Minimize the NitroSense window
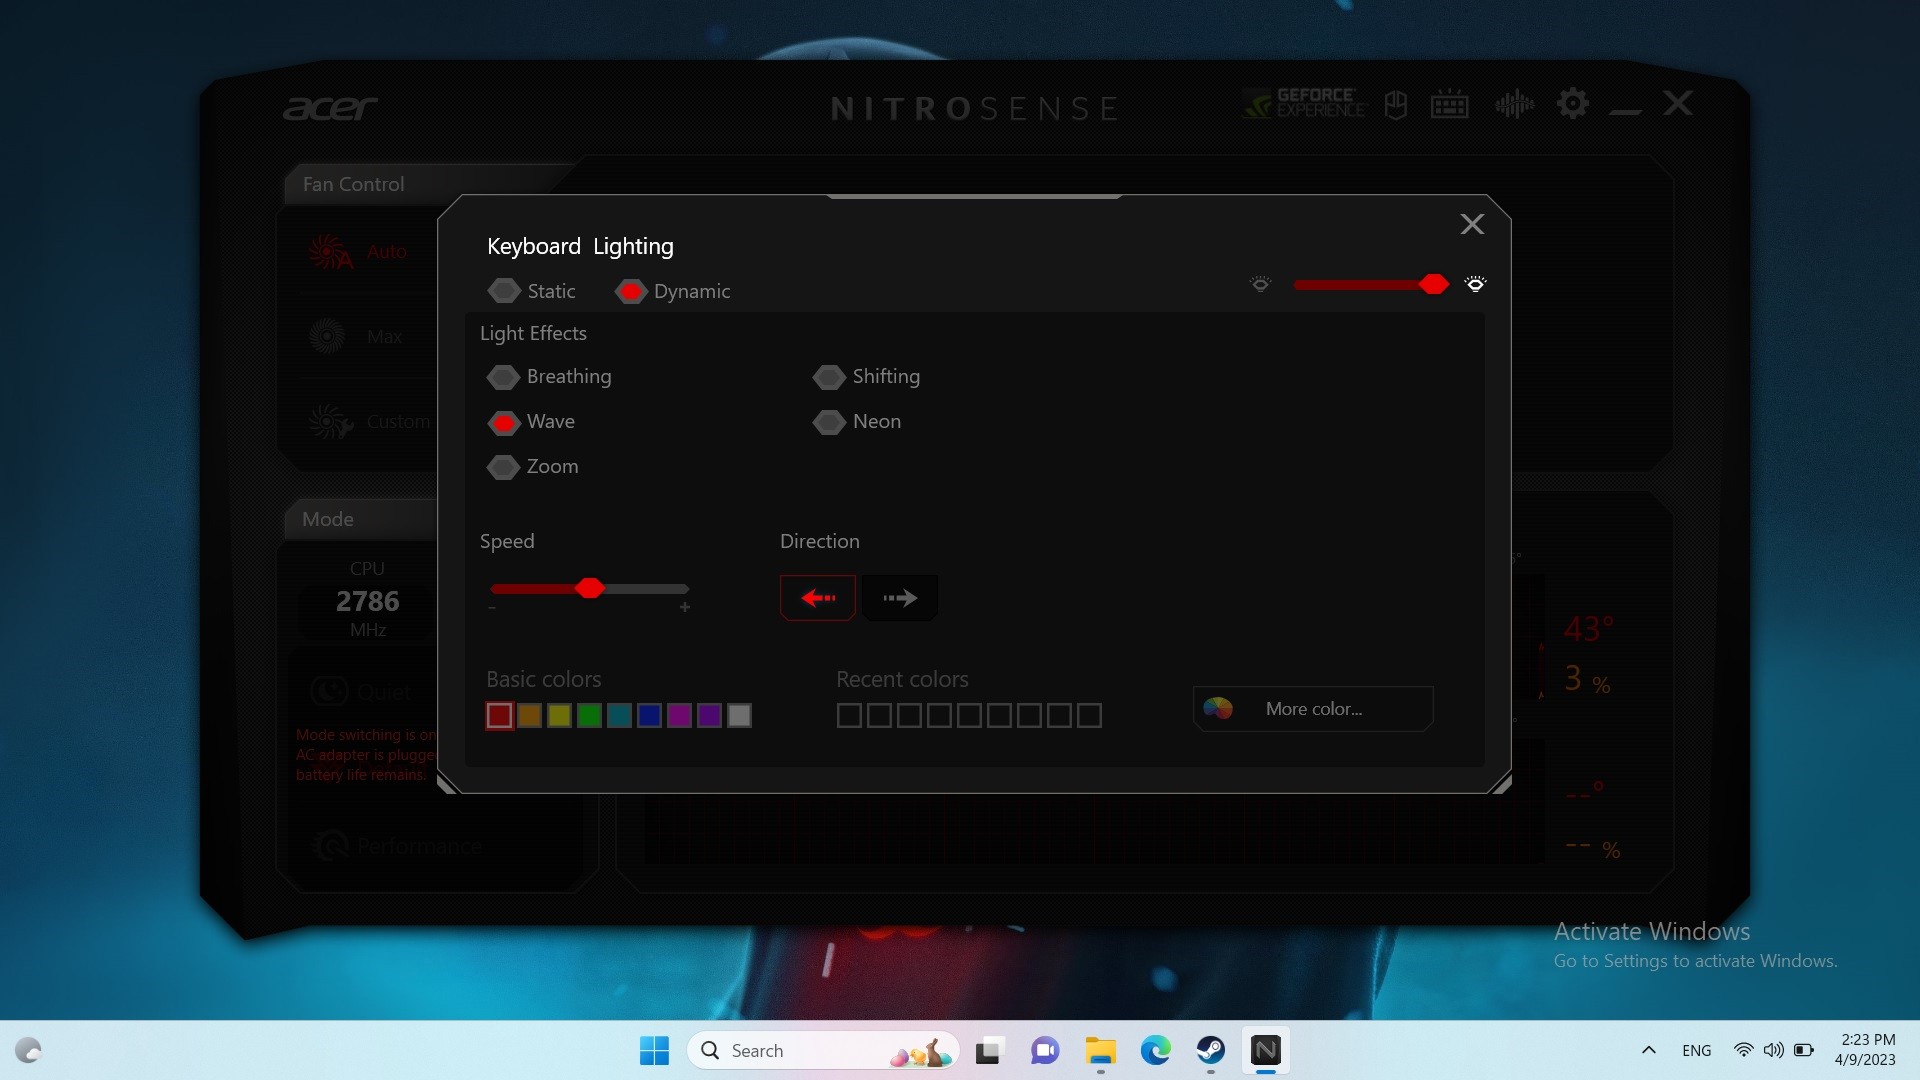Screen dimensions: 1920x1080 pyautogui.click(x=1625, y=110)
